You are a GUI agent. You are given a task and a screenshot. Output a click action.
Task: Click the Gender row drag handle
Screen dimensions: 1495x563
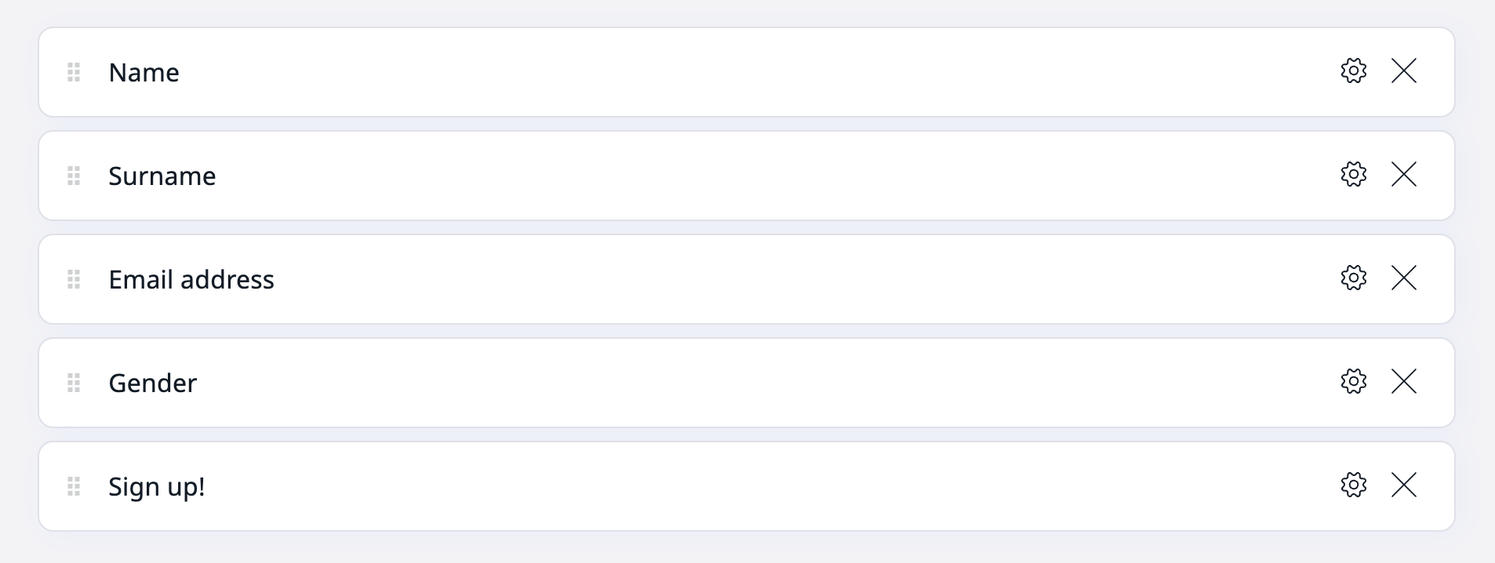click(73, 383)
